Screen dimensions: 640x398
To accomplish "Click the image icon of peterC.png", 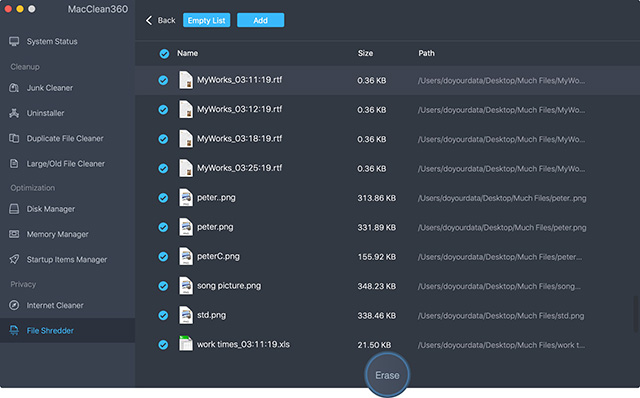I will (186, 256).
